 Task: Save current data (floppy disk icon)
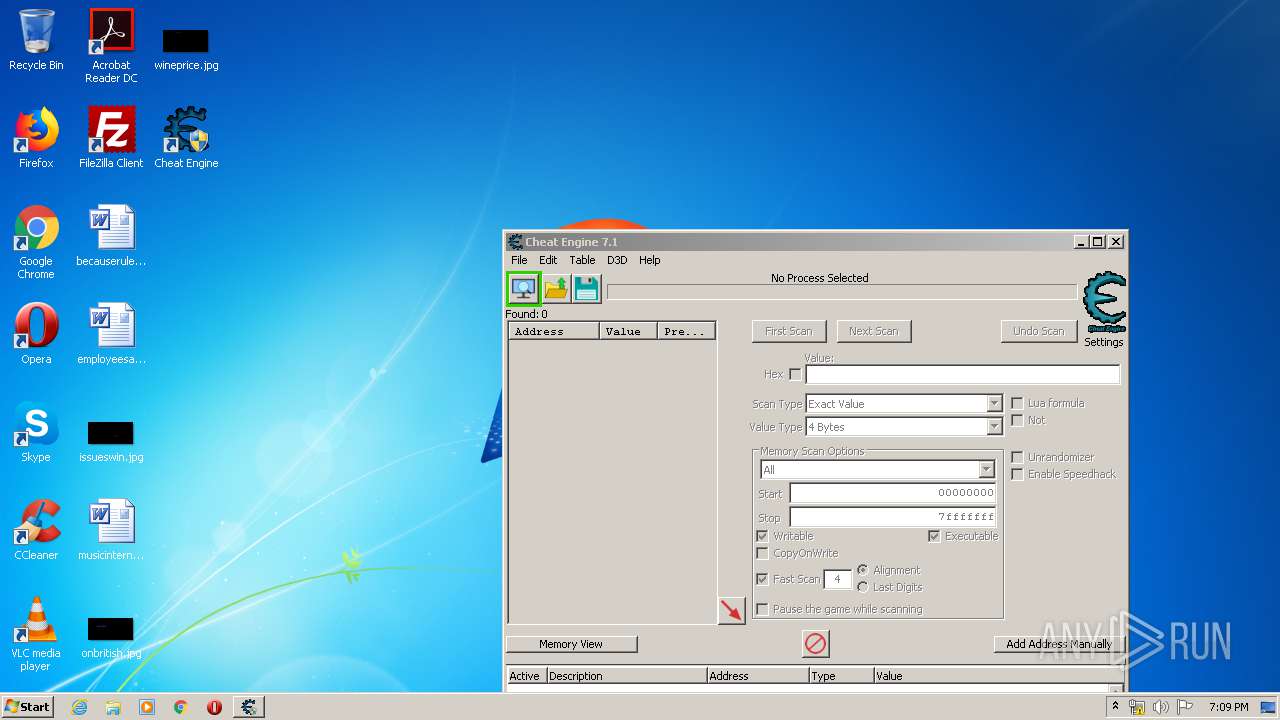(x=587, y=289)
